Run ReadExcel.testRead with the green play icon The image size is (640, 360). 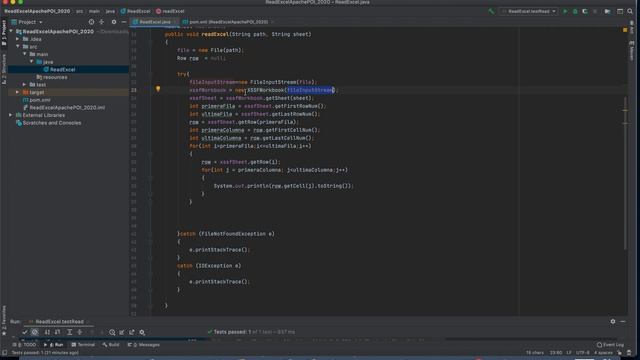(x=565, y=11)
